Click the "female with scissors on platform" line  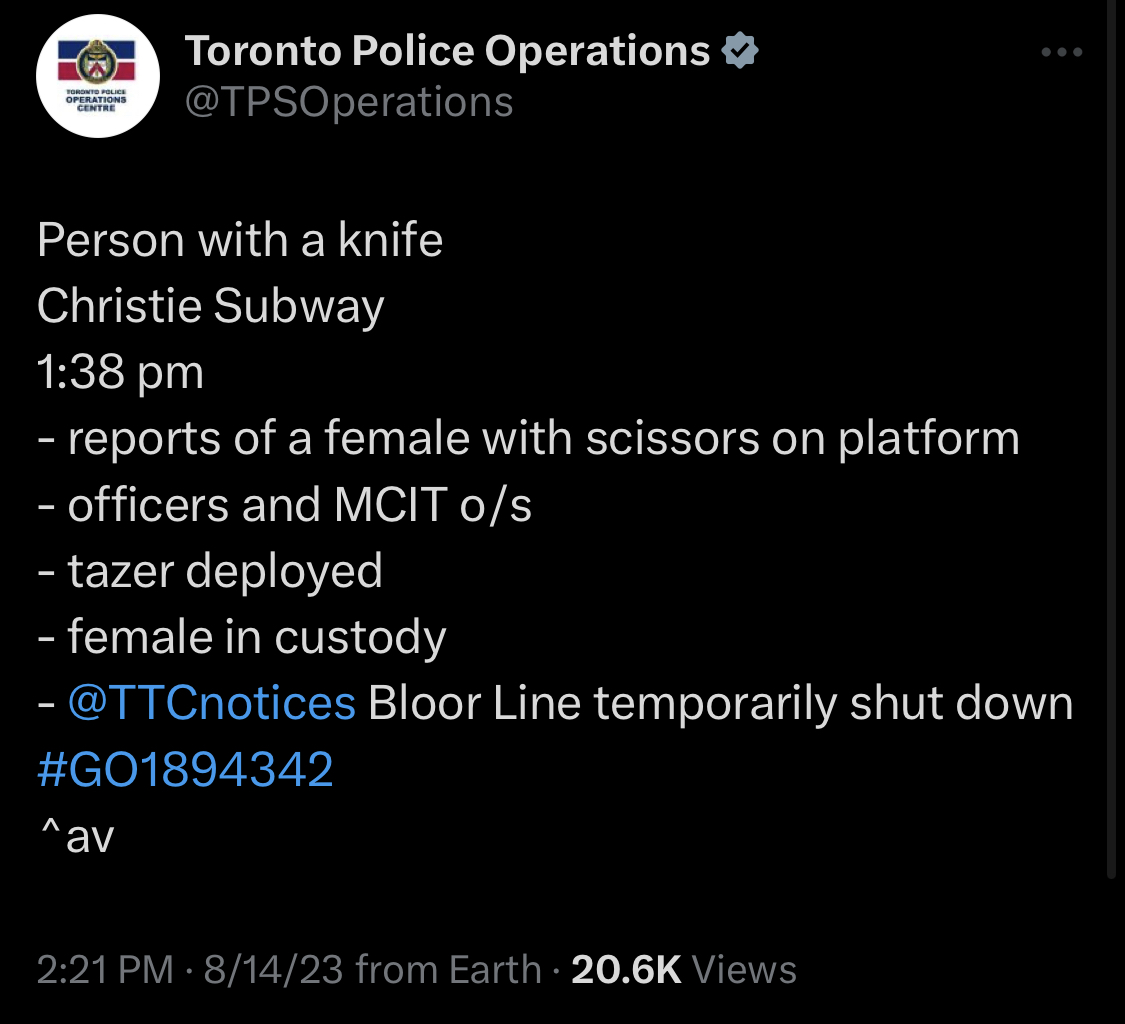543,439
